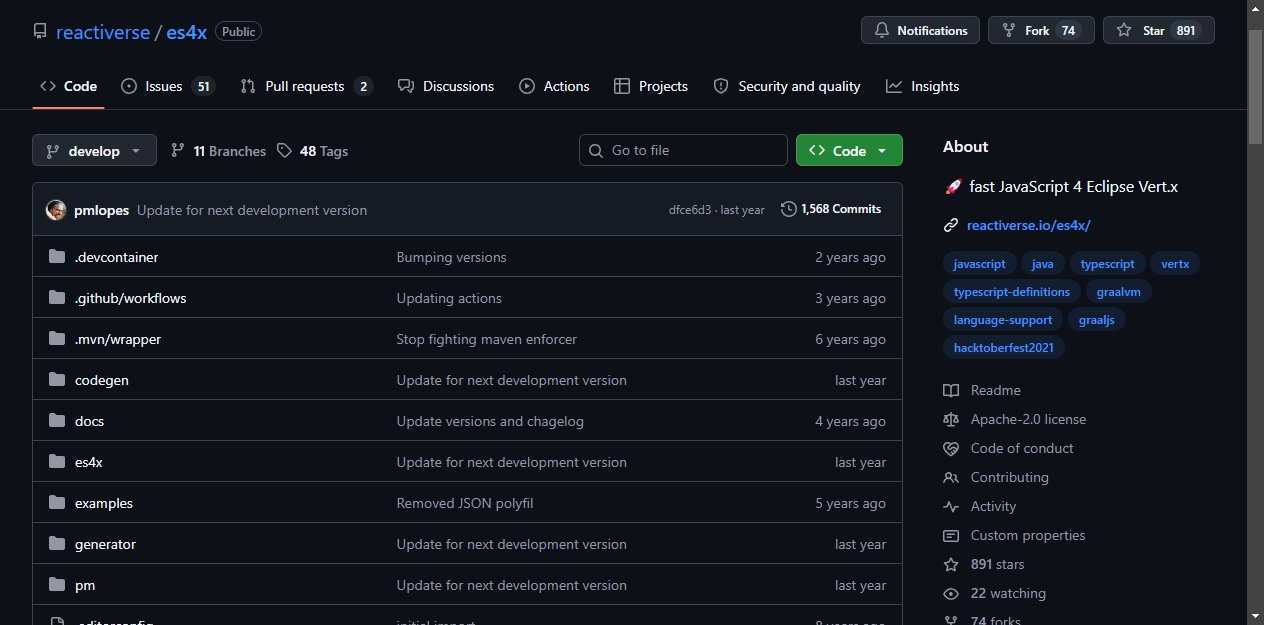Select the javascript topic tag

tap(979, 264)
